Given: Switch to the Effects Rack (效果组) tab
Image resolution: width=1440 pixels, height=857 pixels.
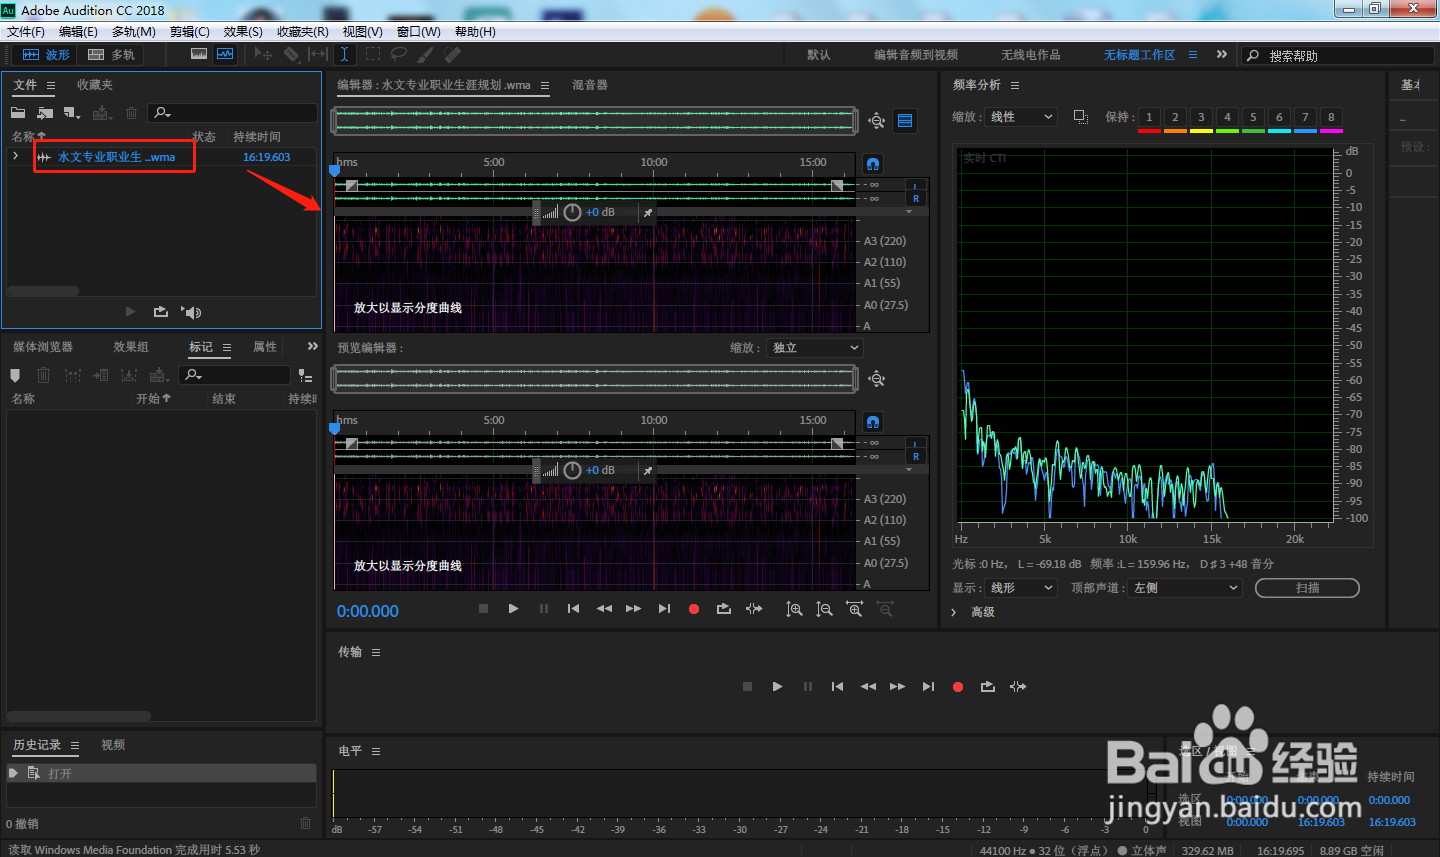Looking at the screenshot, I should 131,347.
